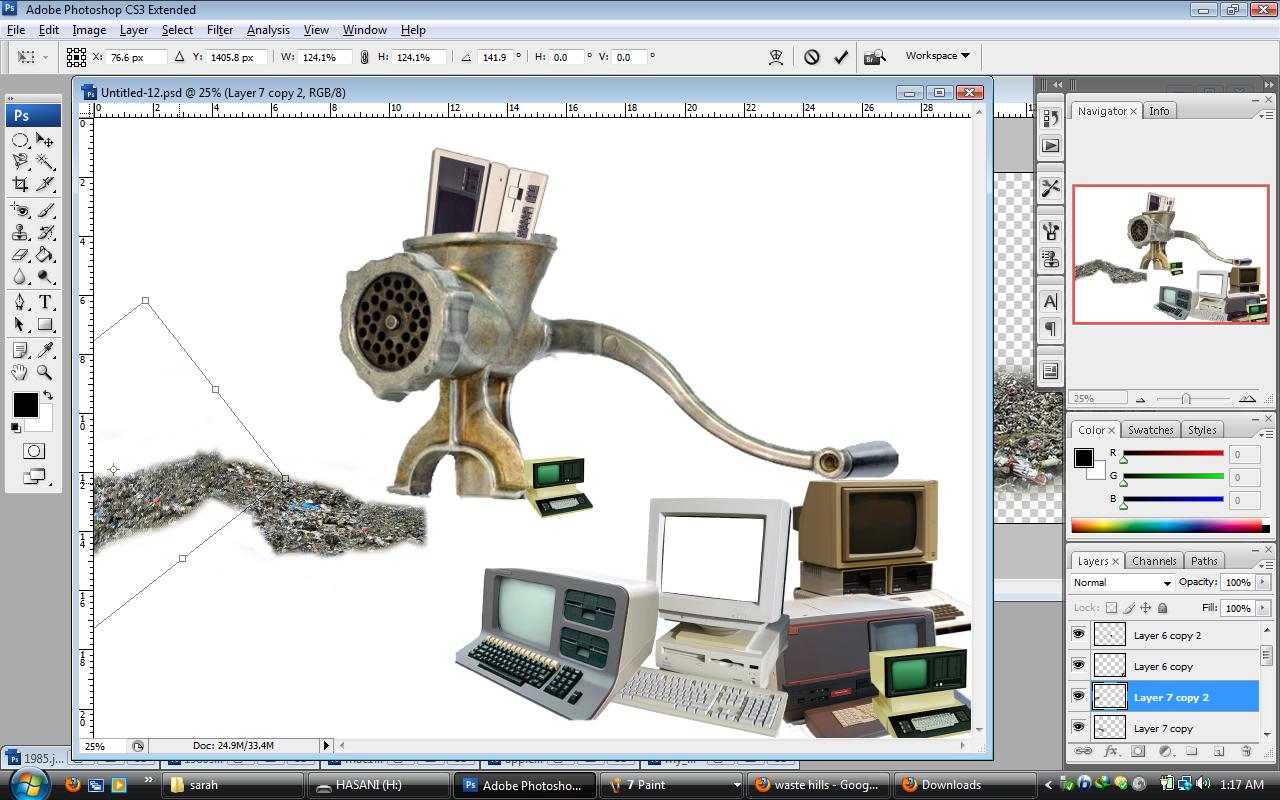Select the Crop tool
Image resolution: width=1280 pixels, height=800 pixels.
[20, 184]
